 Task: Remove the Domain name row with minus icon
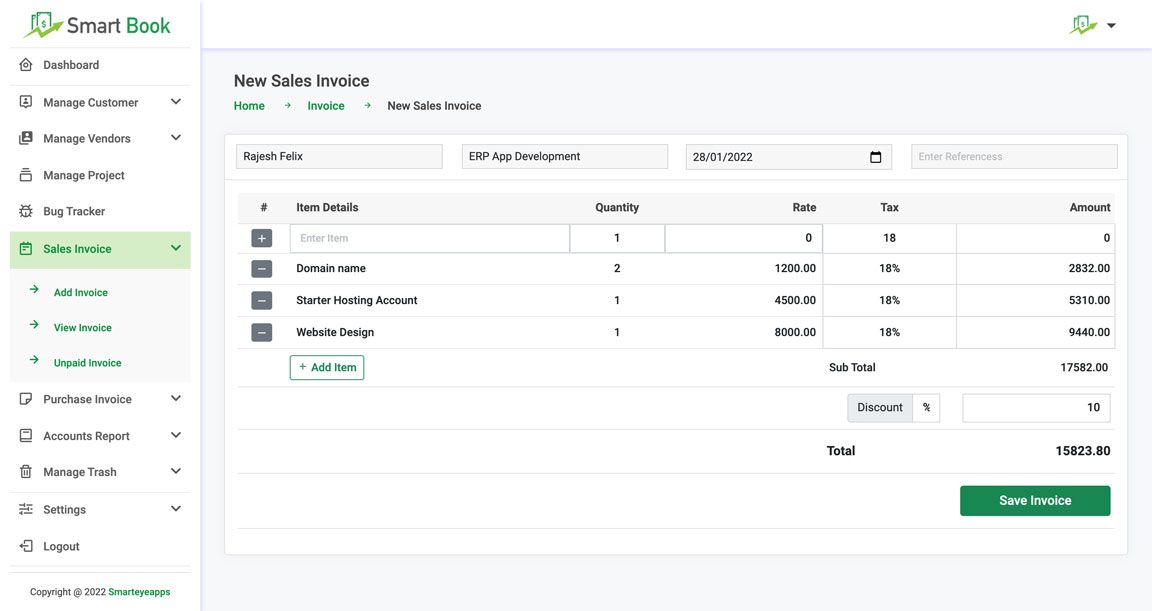coord(262,269)
